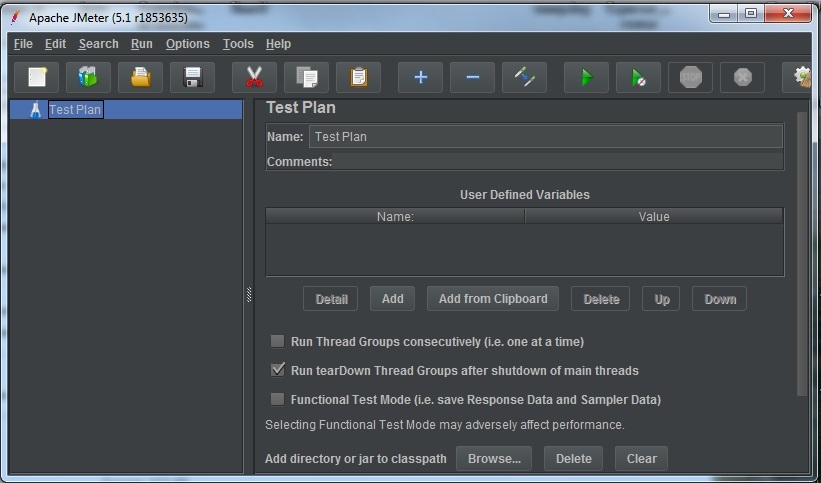821x483 pixels.
Task: Open the File menu
Action: pyautogui.click(x=23, y=44)
